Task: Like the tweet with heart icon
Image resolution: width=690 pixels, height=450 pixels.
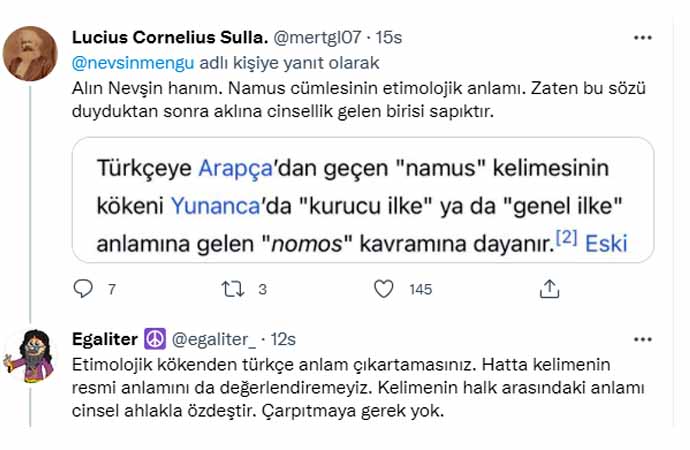Action: pos(383,289)
